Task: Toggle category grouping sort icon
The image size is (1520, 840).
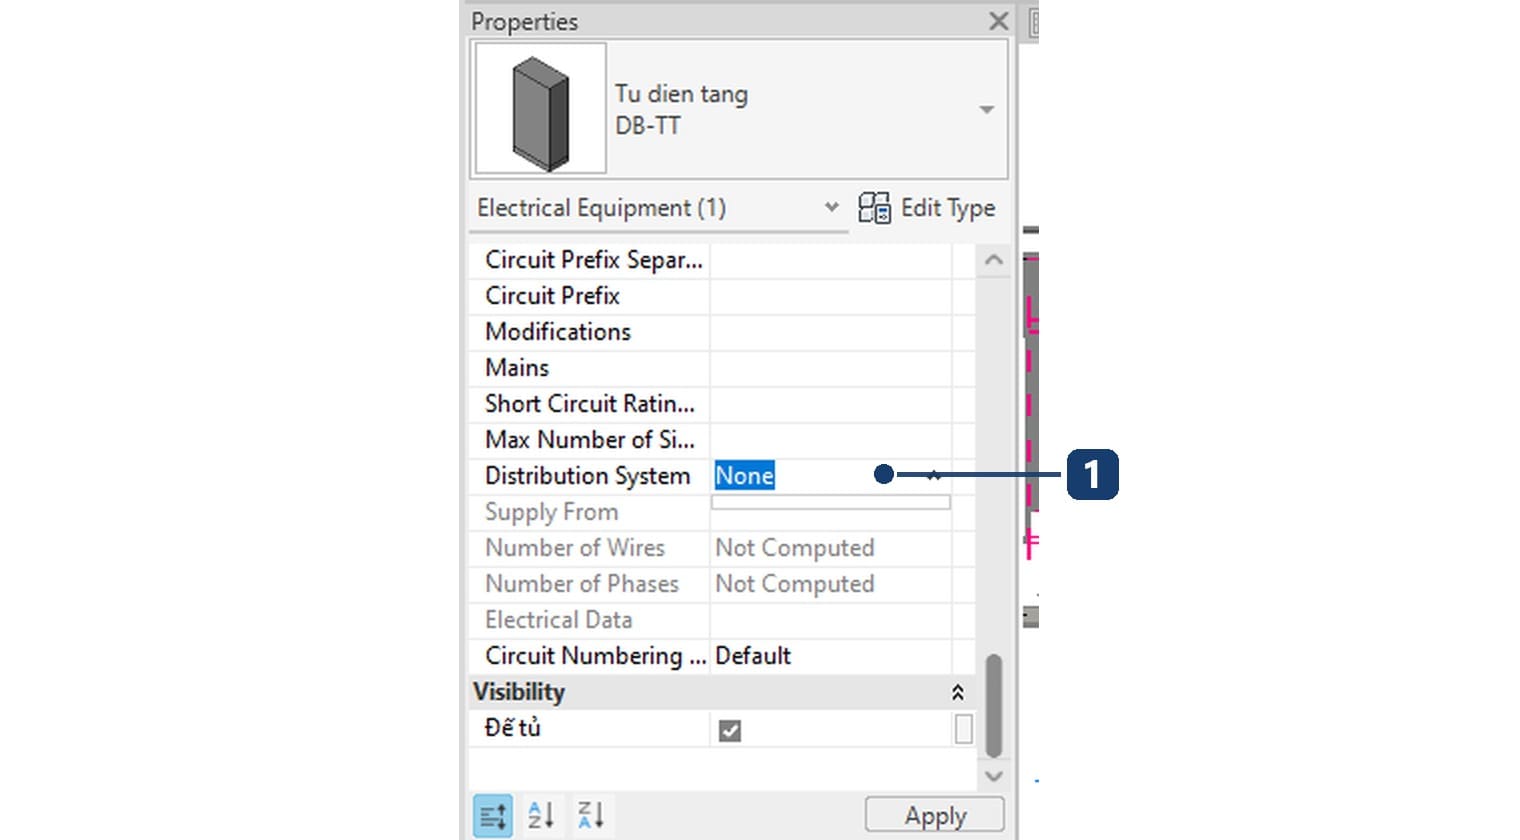Action: click(493, 816)
